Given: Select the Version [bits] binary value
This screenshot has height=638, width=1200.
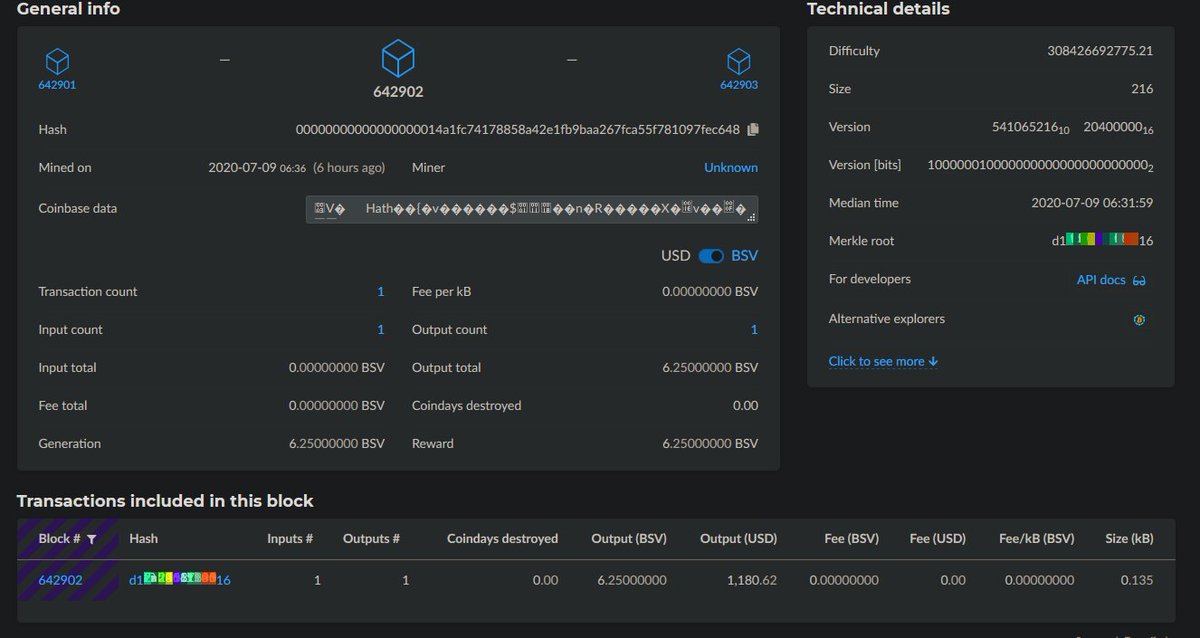Looking at the screenshot, I should pos(1041,165).
